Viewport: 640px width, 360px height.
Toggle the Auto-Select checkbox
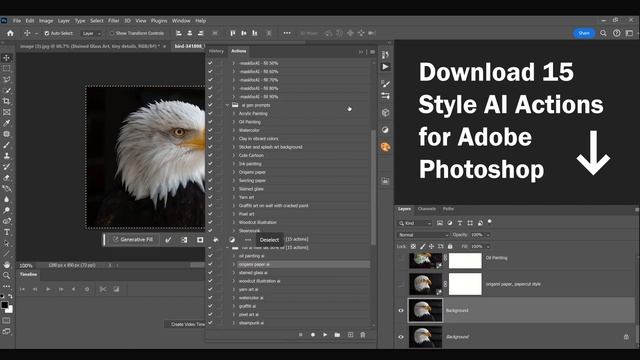47,33
